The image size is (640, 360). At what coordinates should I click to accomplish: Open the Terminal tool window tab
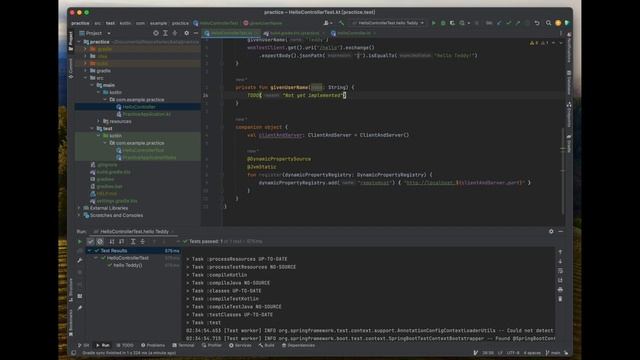click(183, 345)
